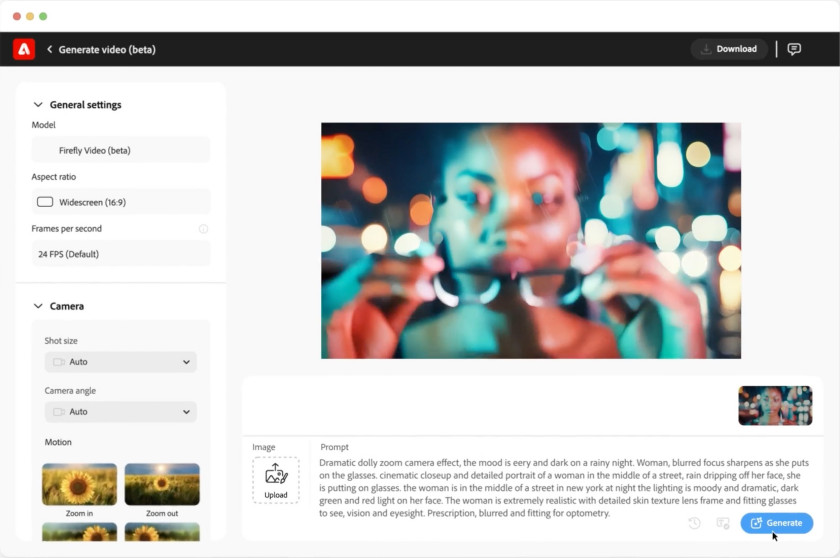
Task: Click the generated video preview
Action: coord(531,240)
